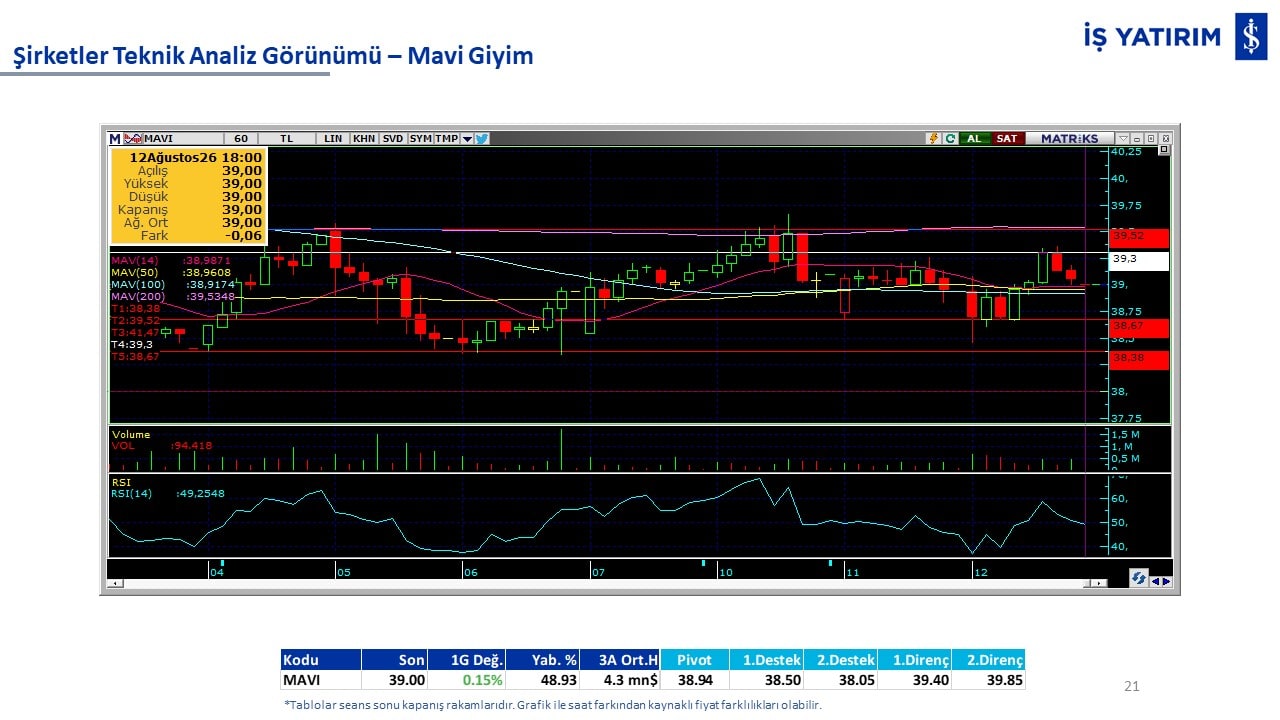Viewport: 1280px width, 720px height.
Task: Click the horizontal scrollbar right arrow
Action: [x=1101, y=583]
